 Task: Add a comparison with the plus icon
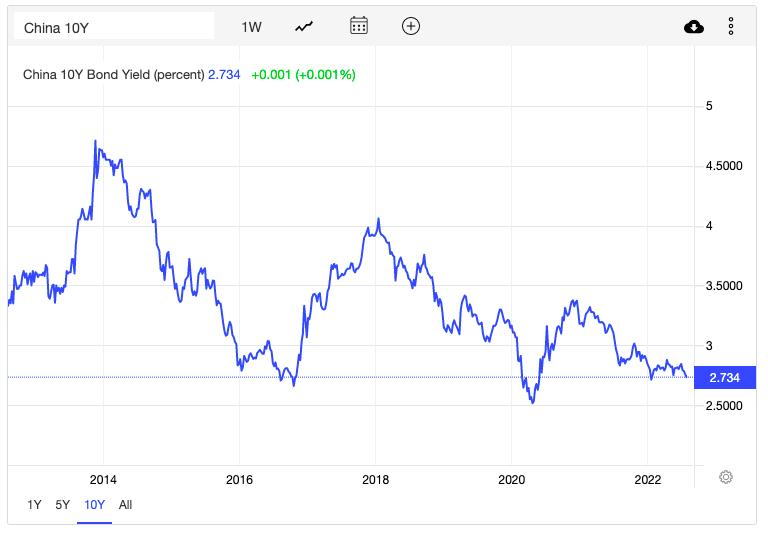pyautogui.click(x=410, y=26)
